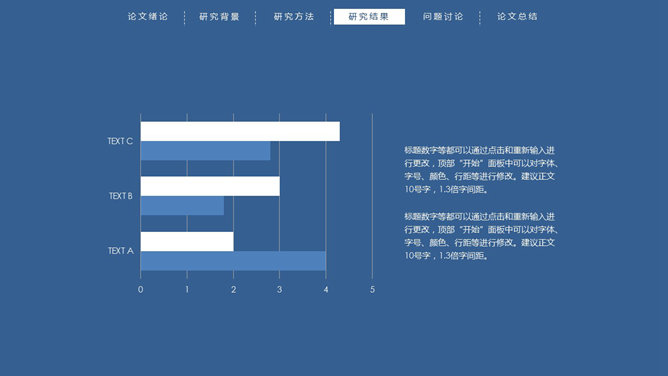Click the blue TEXT B bar

(x=182, y=206)
